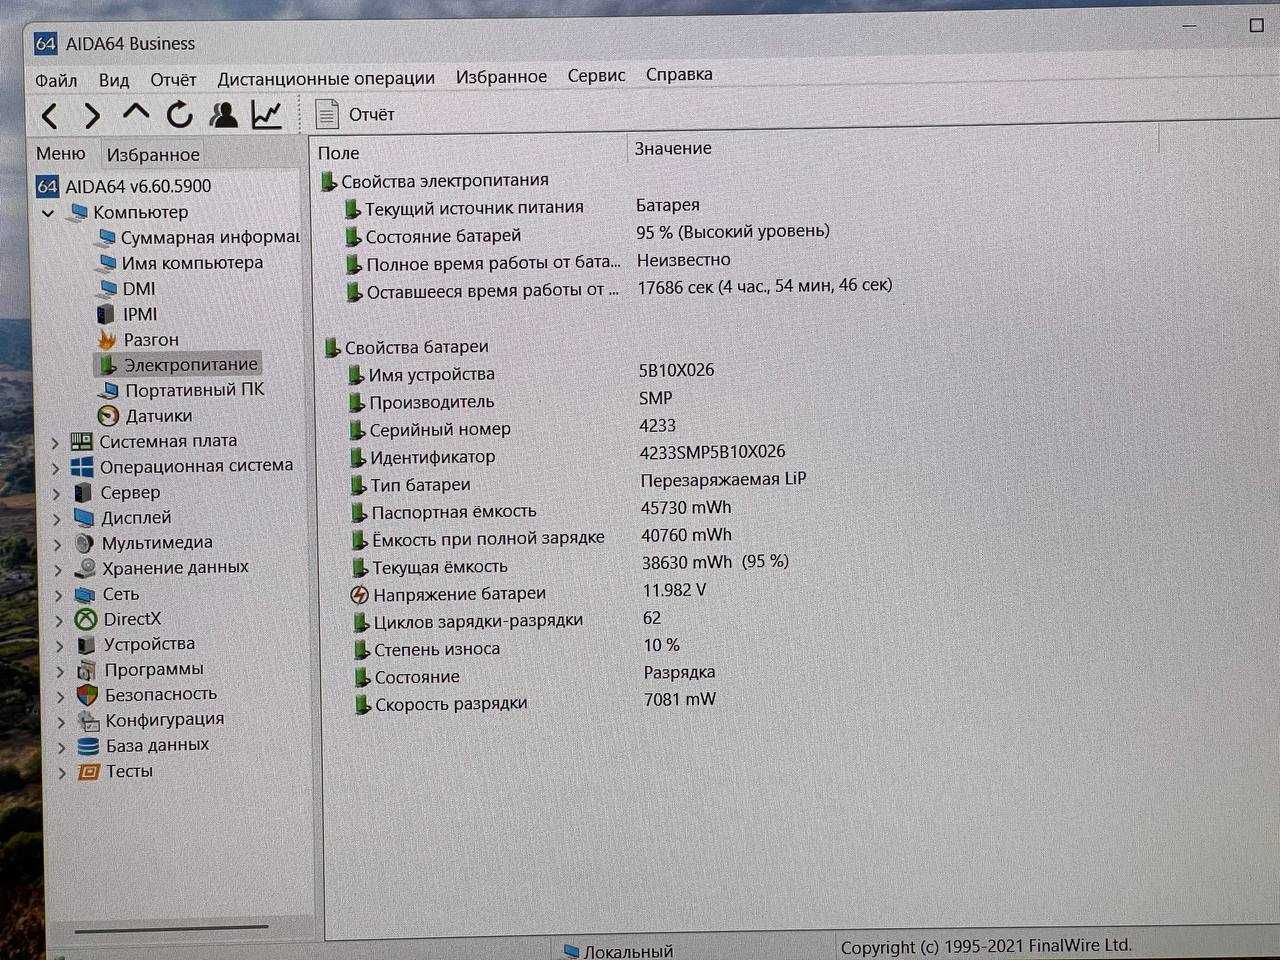Collapse the Компьютер tree node
Screen dimensions: 1280x960
(x=48, y=213)
